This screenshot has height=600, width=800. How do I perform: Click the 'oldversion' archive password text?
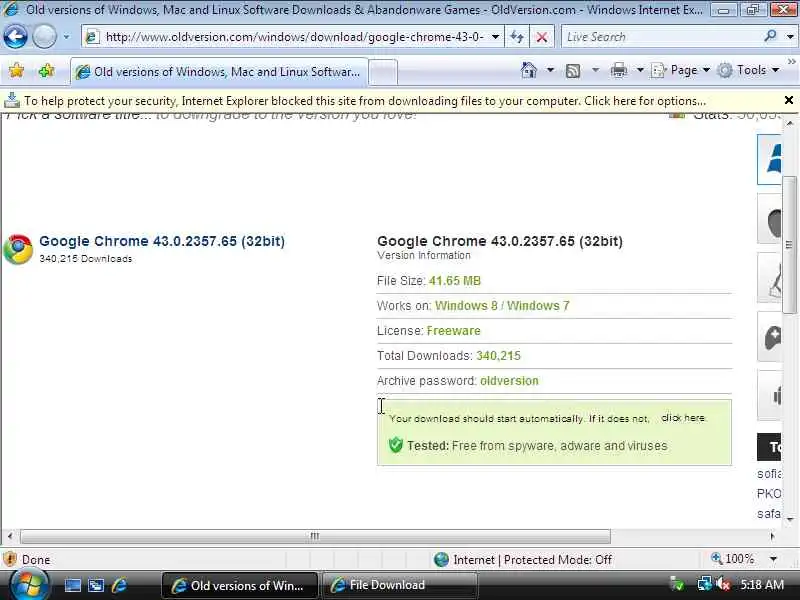coord(509,381)
